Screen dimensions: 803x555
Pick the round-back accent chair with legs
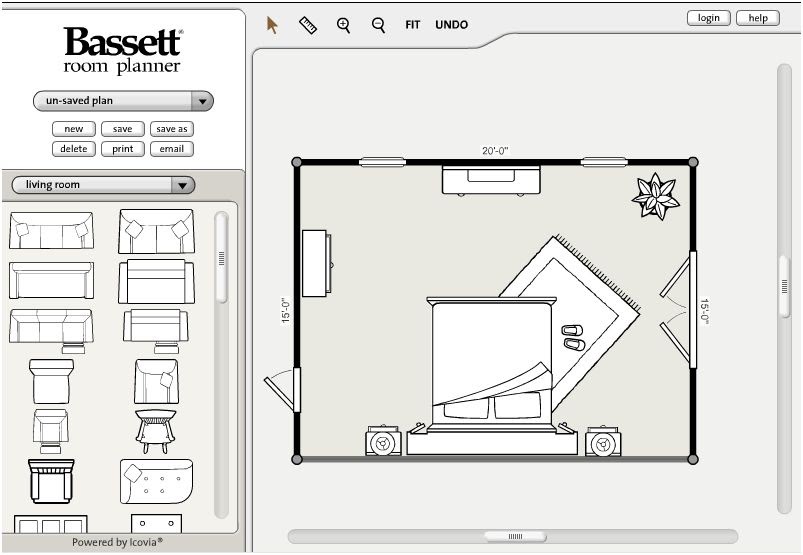click(156, 431)
